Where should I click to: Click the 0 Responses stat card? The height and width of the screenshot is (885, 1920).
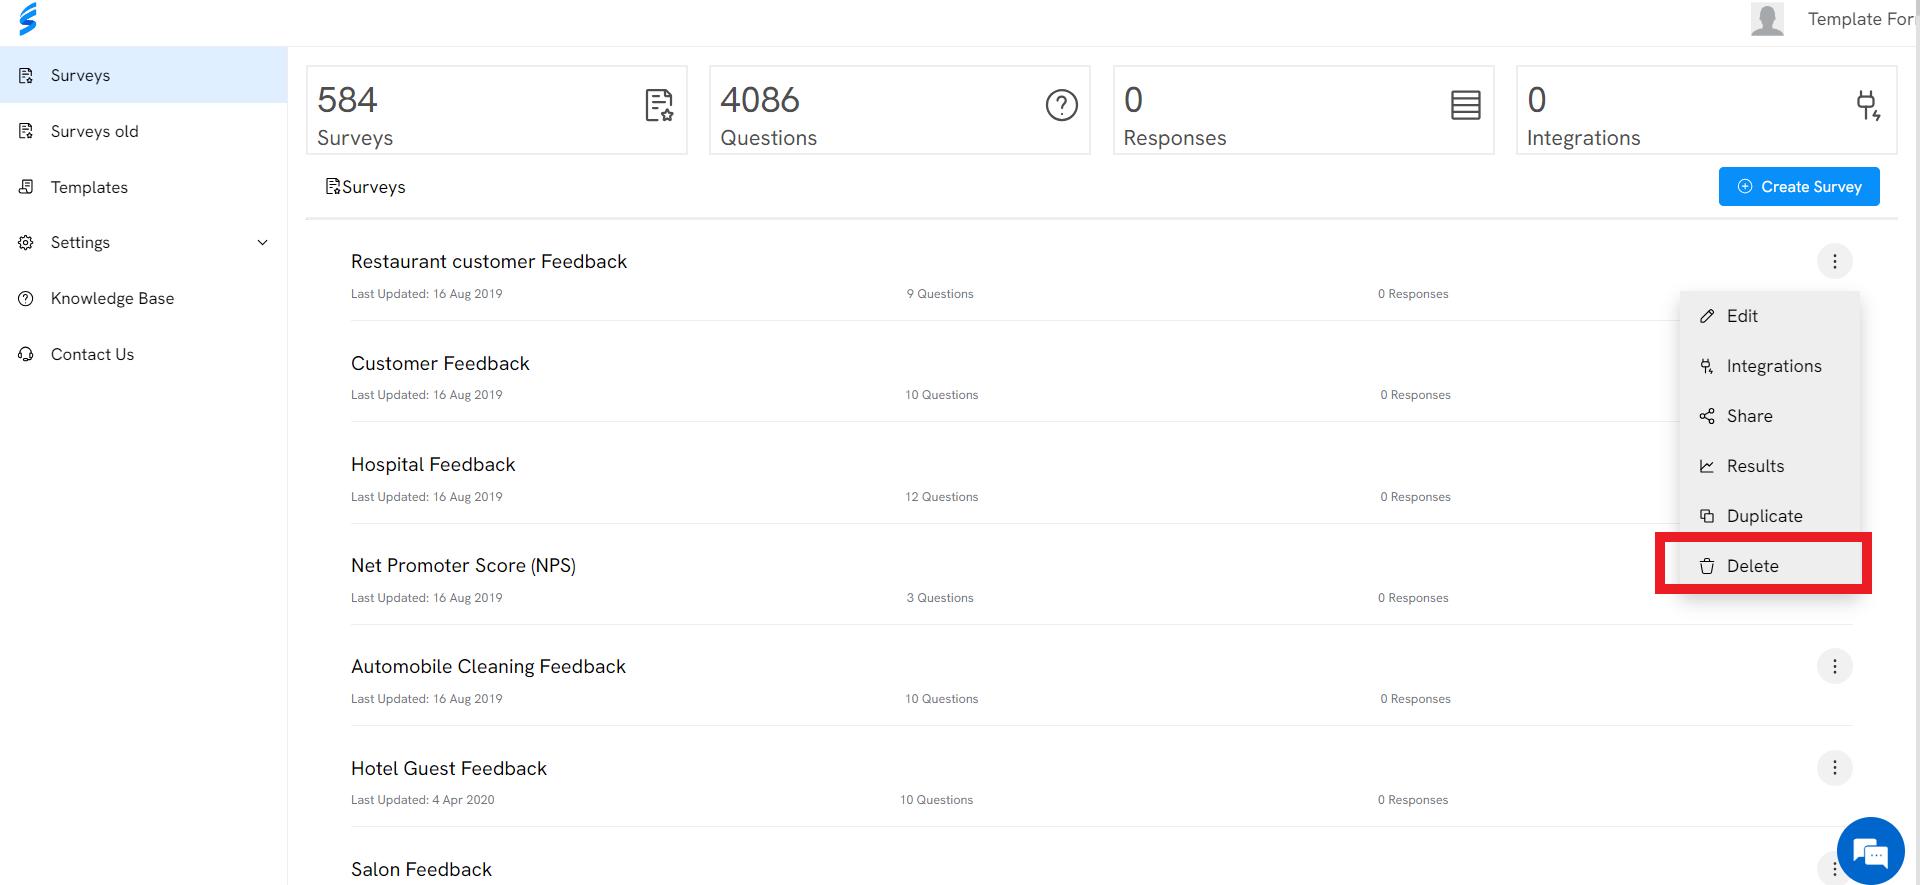coord(1304,110)
